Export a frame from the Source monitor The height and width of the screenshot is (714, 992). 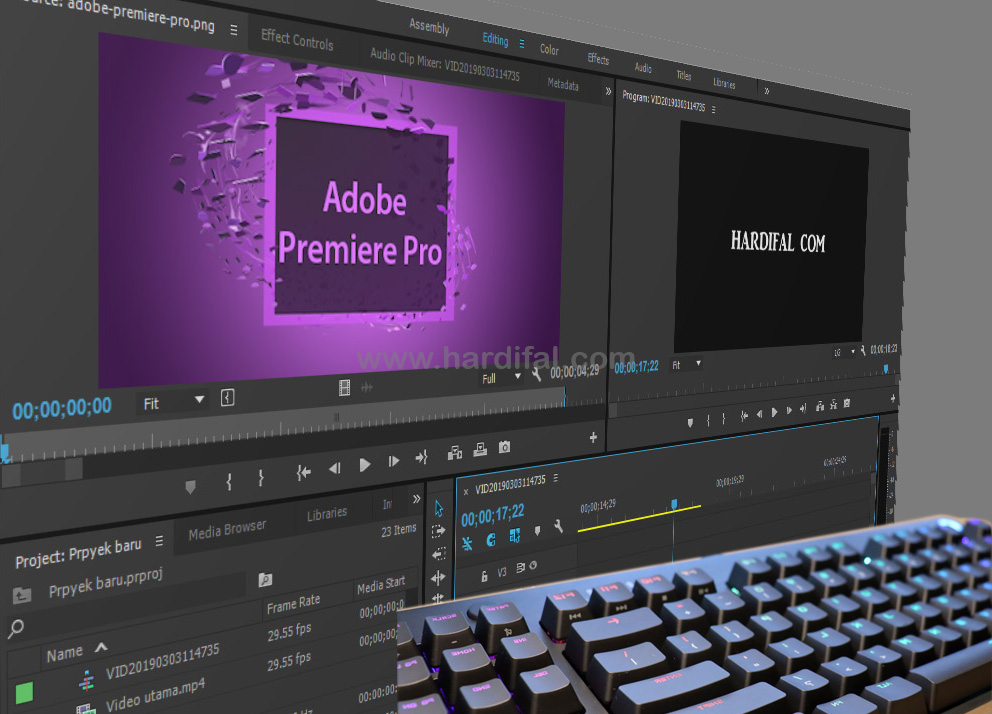tap(504, 447)
